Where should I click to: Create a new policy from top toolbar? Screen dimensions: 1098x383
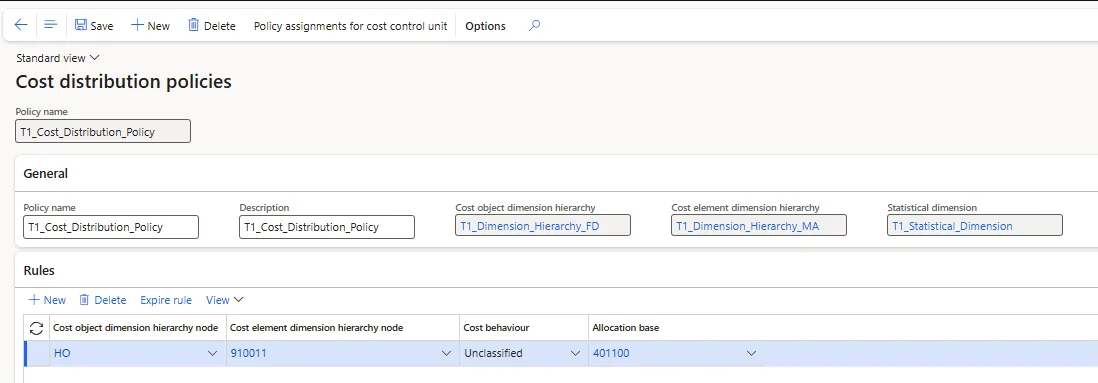click(151, 25)
